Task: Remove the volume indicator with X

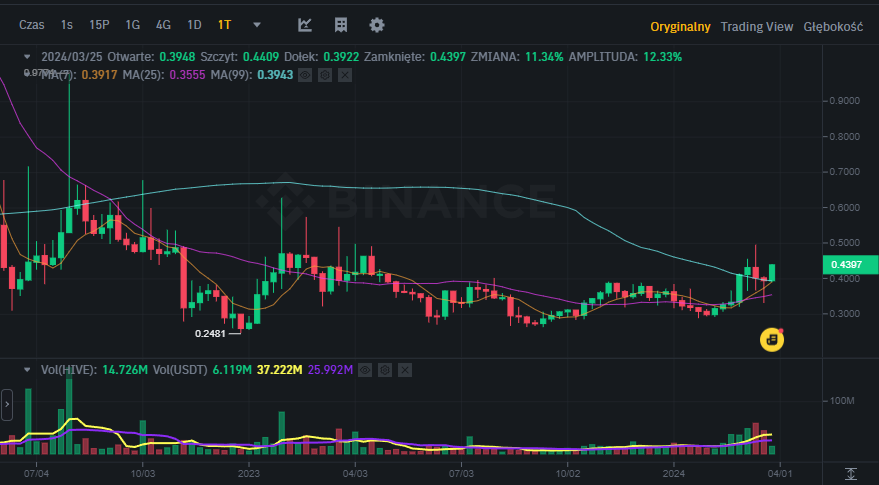Action: click(405, 370)
